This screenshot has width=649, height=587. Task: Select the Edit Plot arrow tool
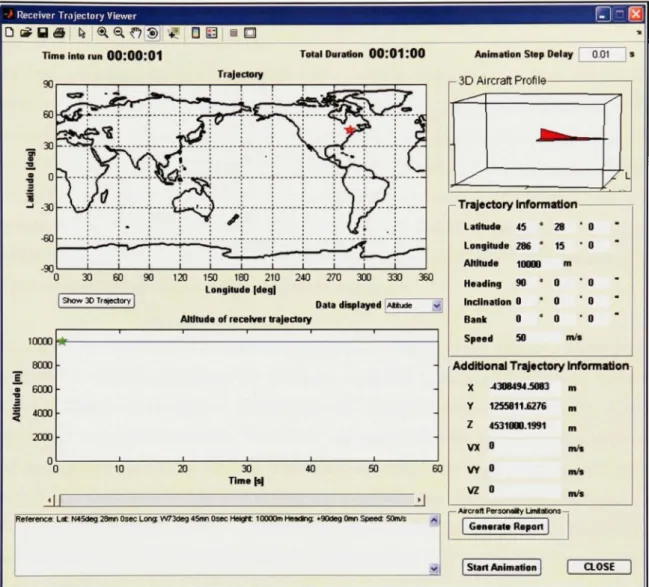82,33
